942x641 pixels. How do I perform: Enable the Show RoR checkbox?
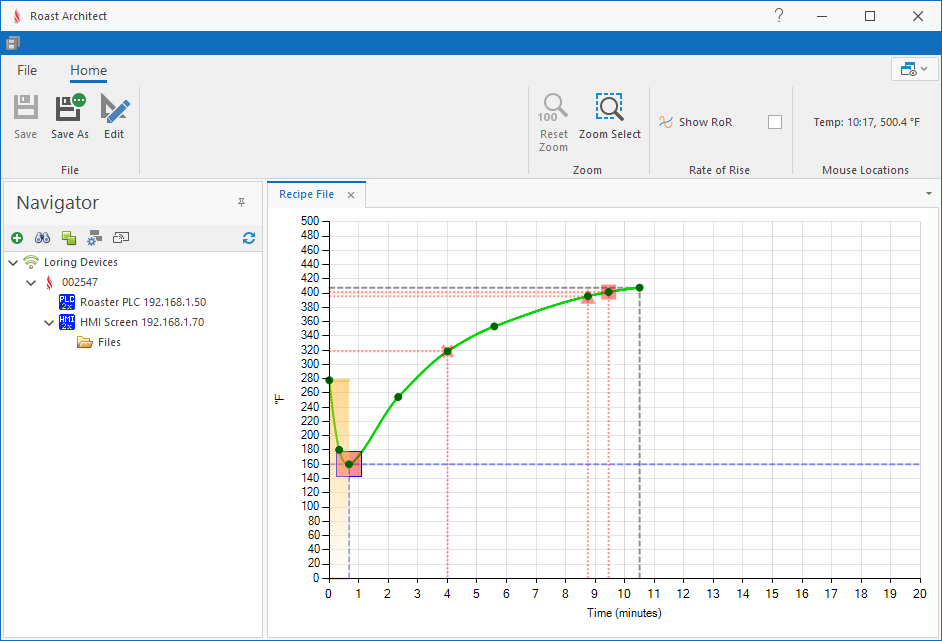pyautogui.click(x=775, y=122)
